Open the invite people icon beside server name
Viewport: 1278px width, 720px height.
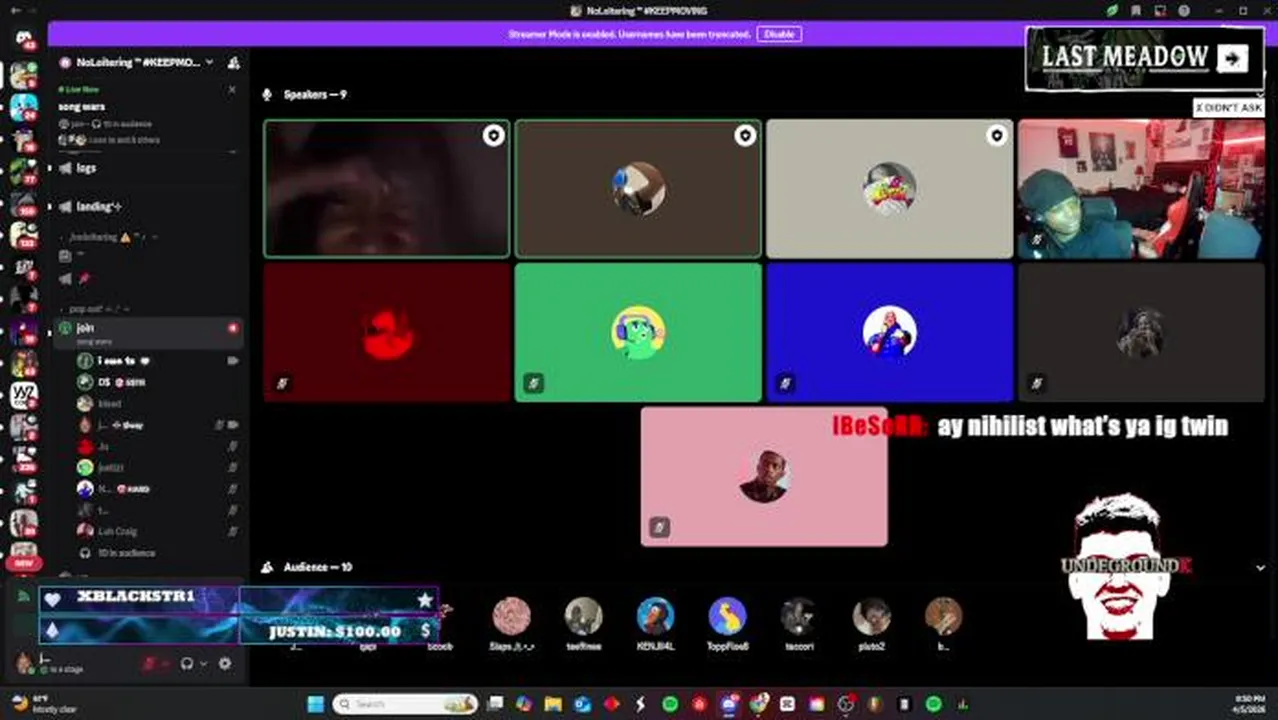[x=234, y=62]
